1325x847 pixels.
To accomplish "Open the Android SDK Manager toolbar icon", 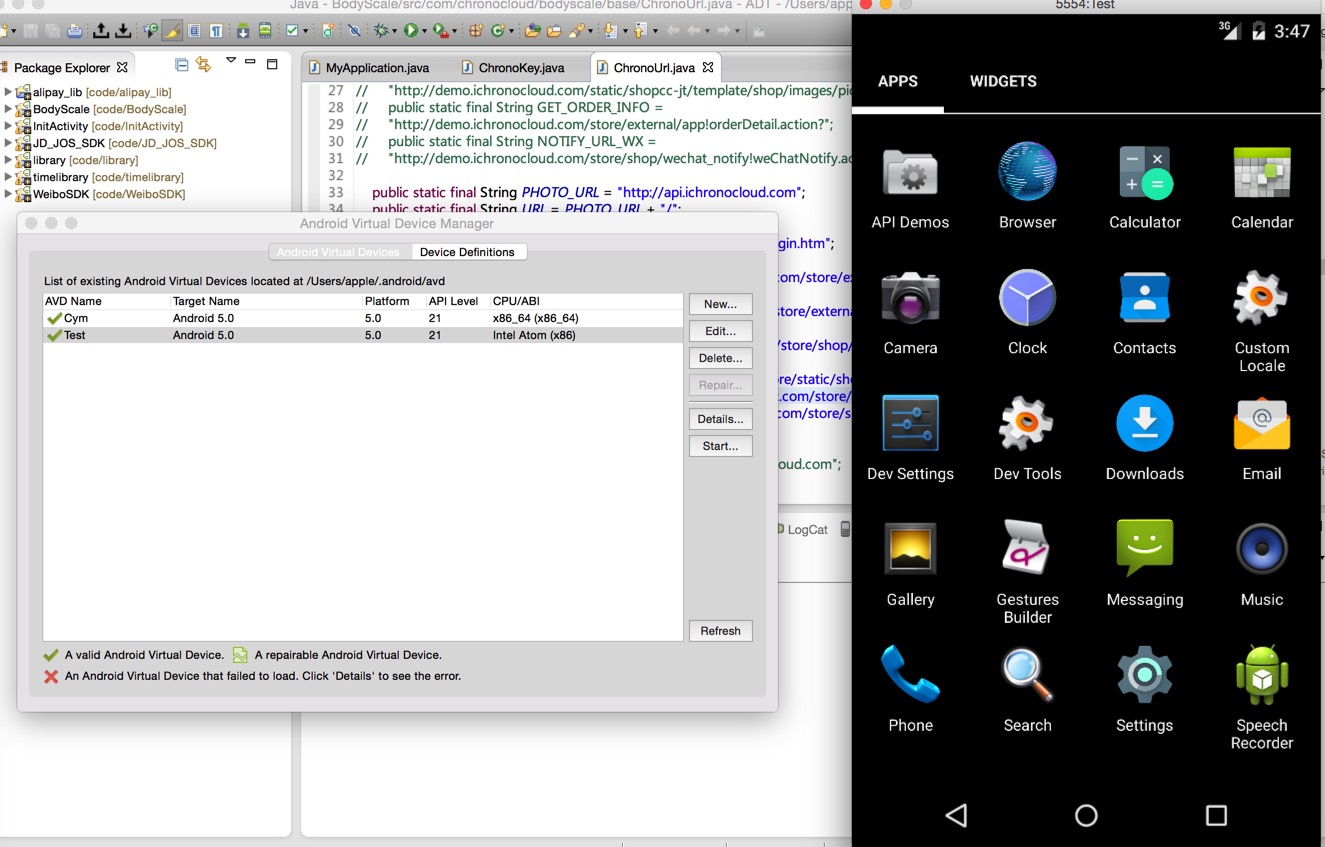I will pos(242,31).
